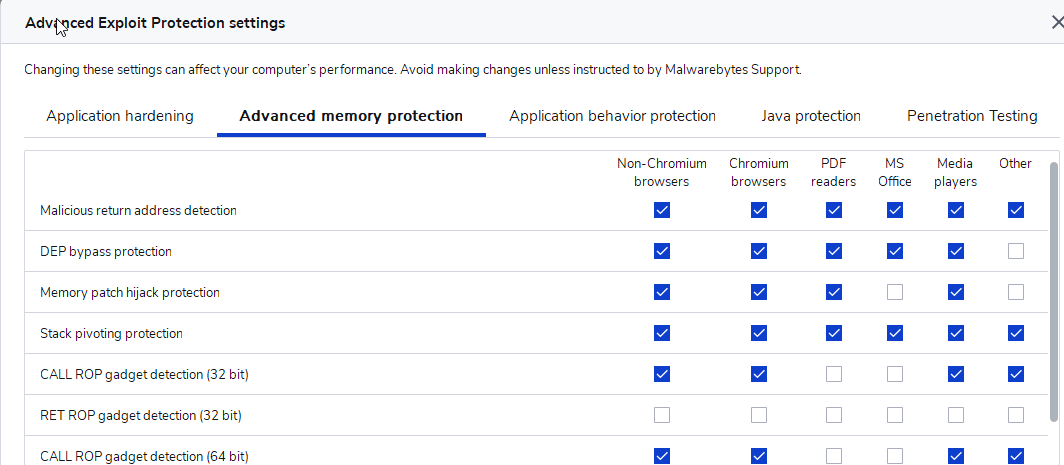This screenshot has width=1064, height=465.
Task: Go to Penetration Testing tab
Action: [x=971, y=116]
